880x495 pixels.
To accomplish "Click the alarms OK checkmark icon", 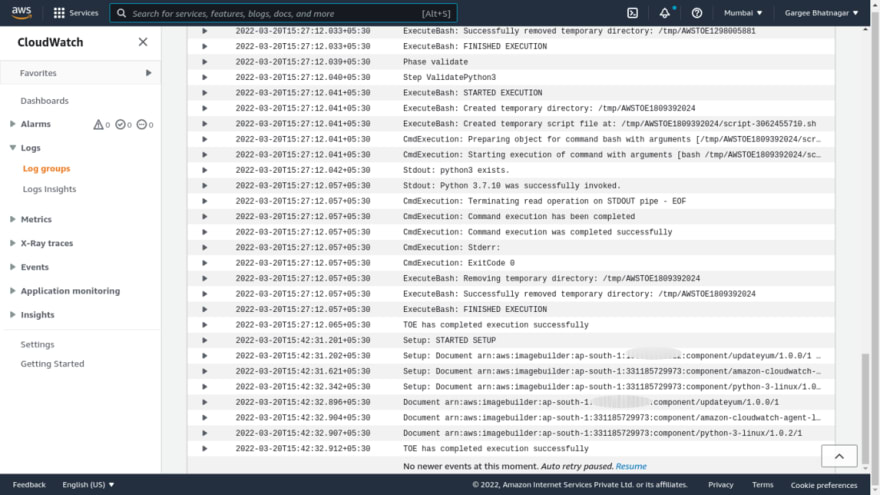I will [120, 125].
